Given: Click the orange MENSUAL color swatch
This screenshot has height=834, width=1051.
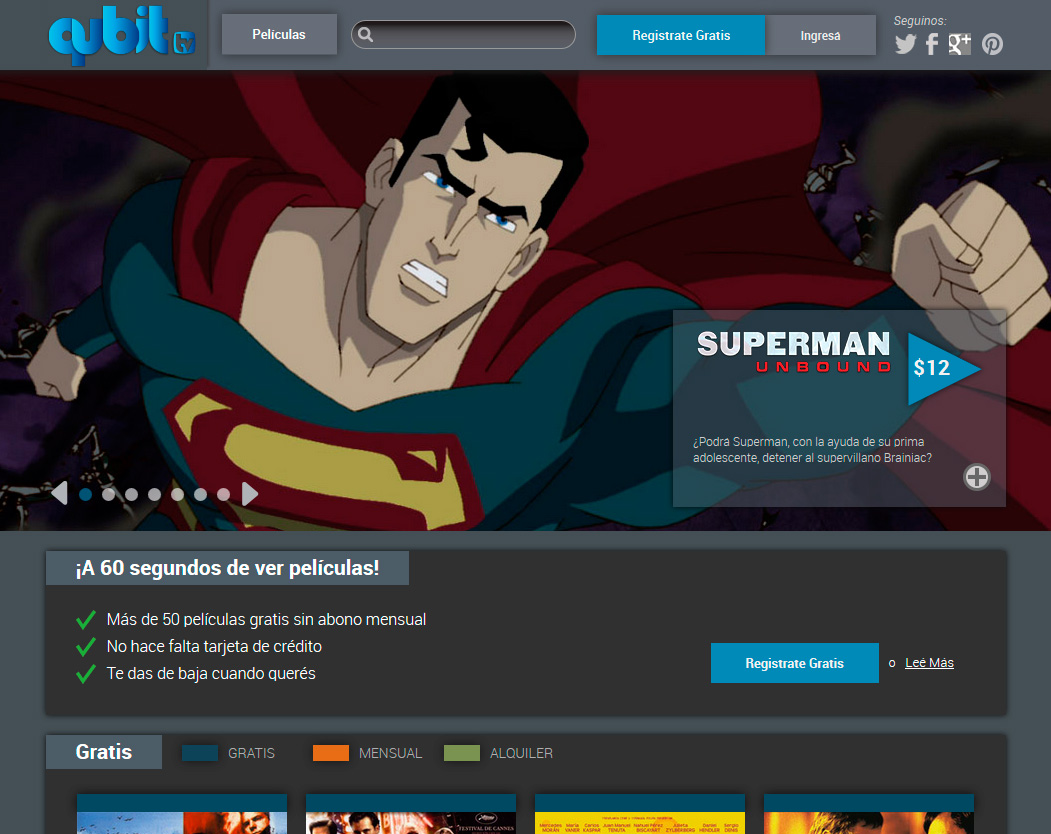Looking at the screenshot, I should pos(331,753).
